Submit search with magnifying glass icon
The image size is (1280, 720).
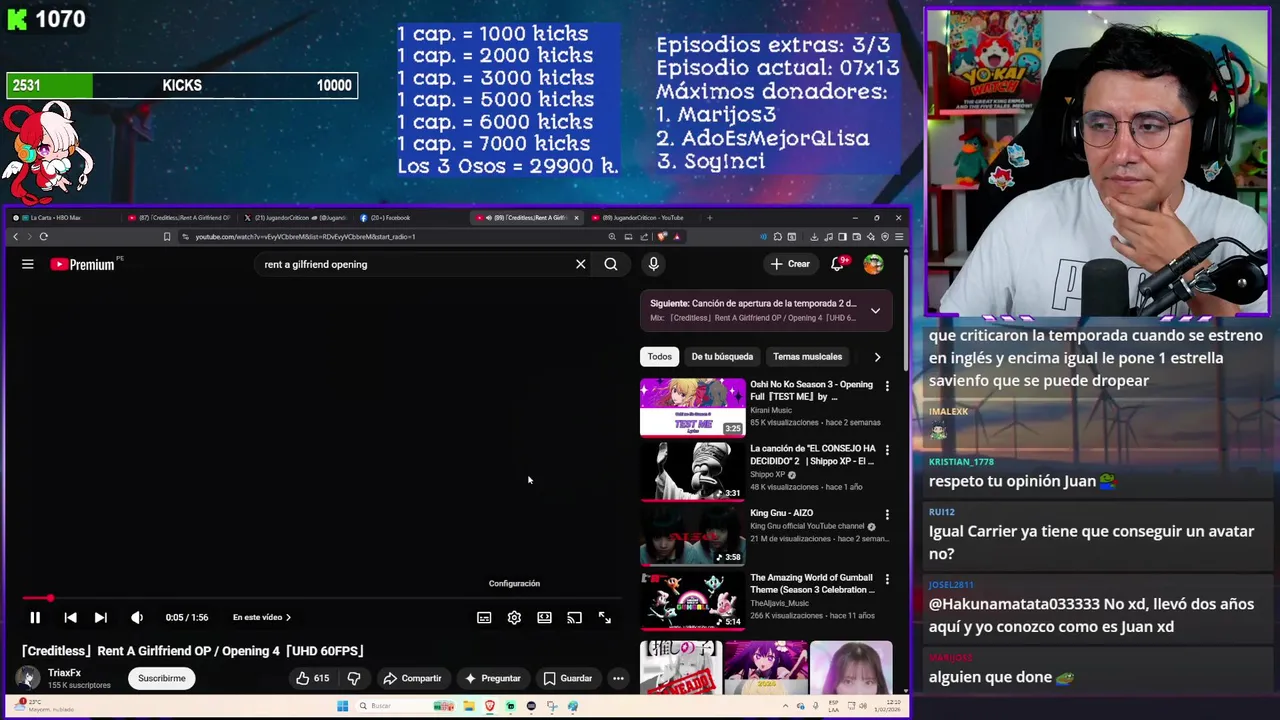coord(611,264)
